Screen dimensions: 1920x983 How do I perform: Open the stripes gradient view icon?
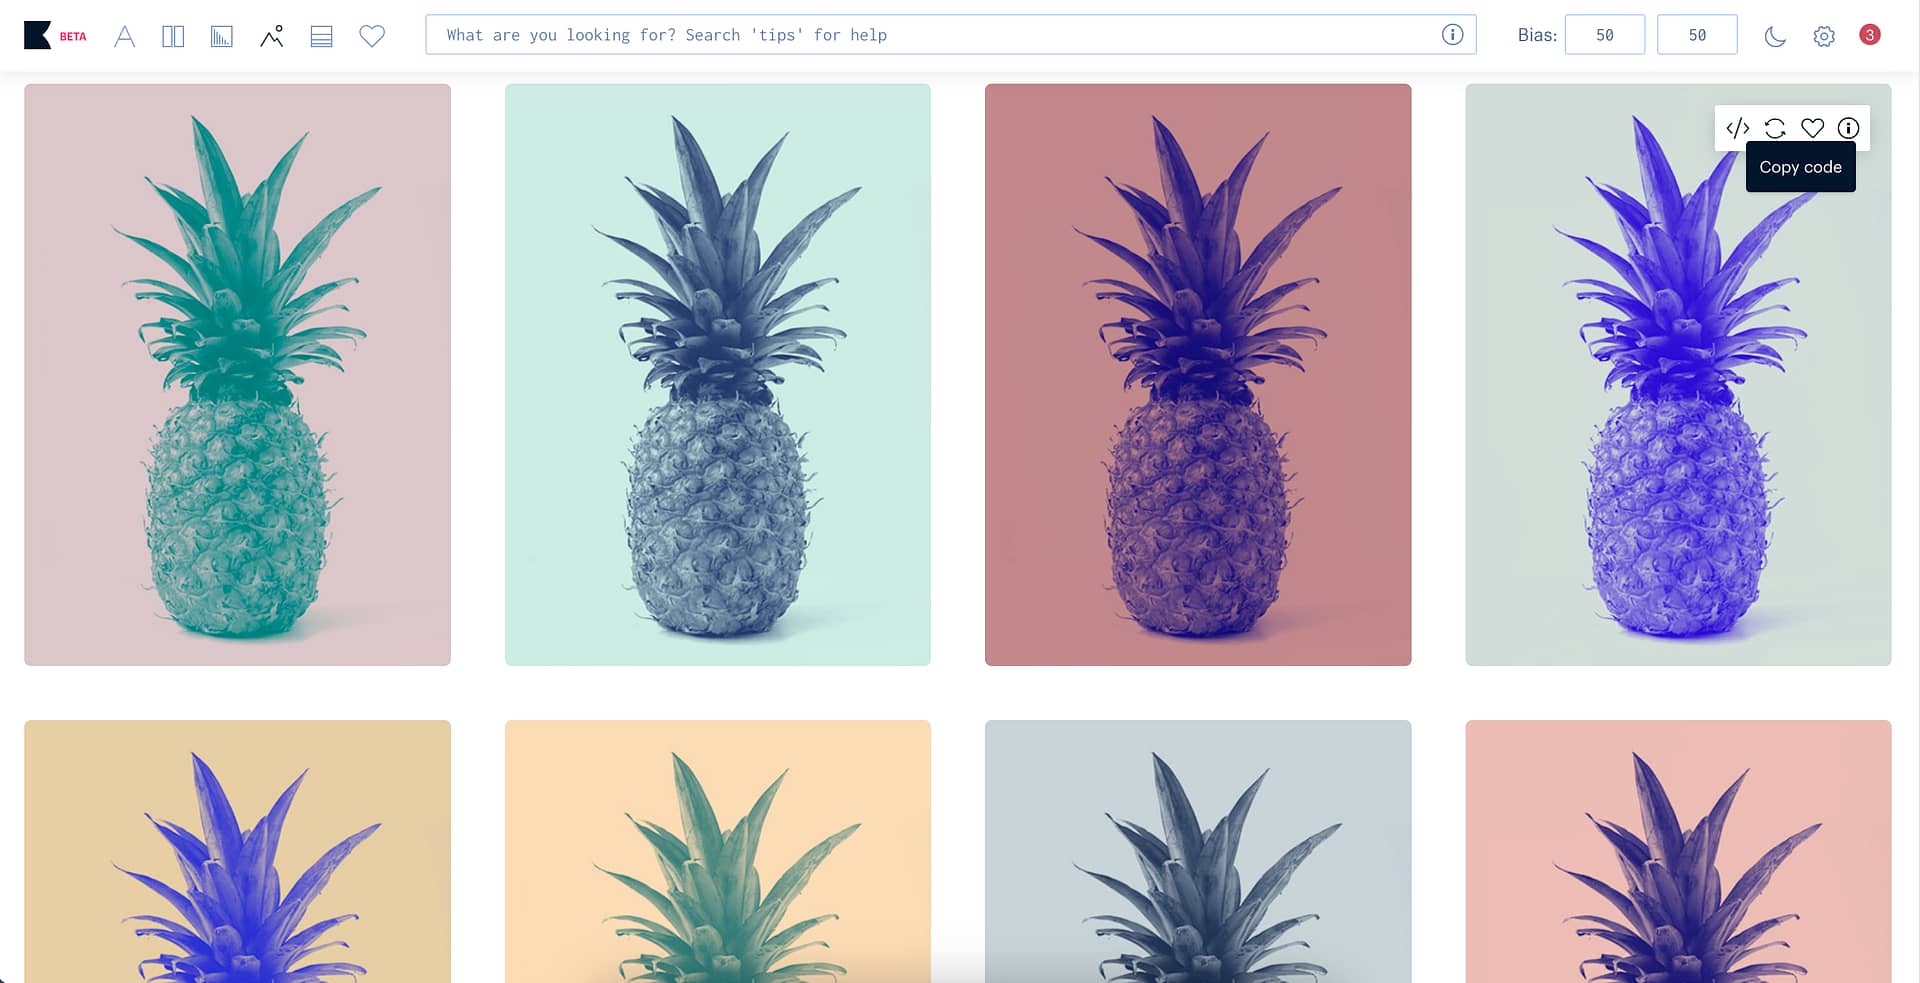321,36
